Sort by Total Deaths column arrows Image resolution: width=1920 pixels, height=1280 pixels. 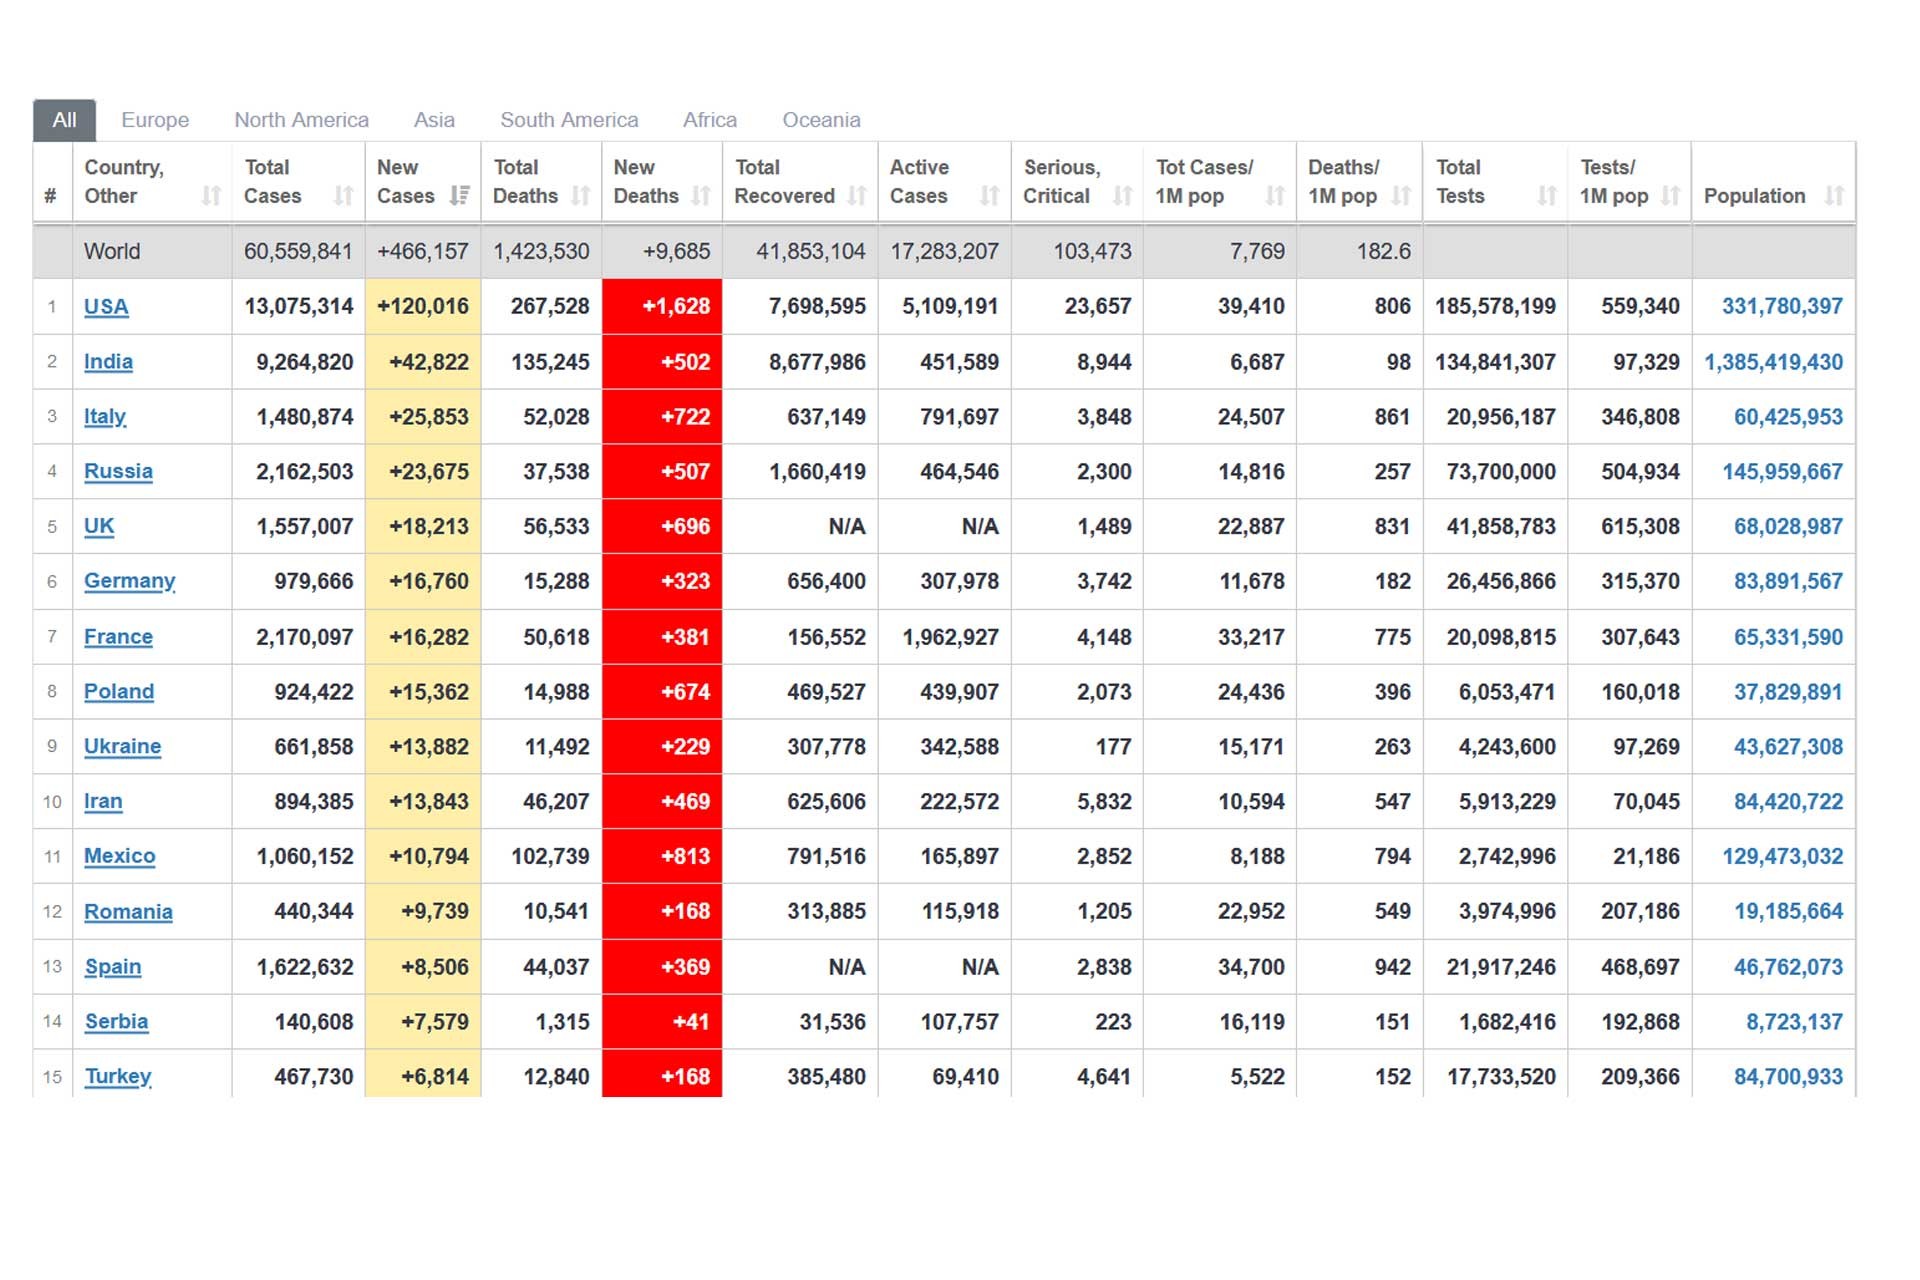point(581,196)
